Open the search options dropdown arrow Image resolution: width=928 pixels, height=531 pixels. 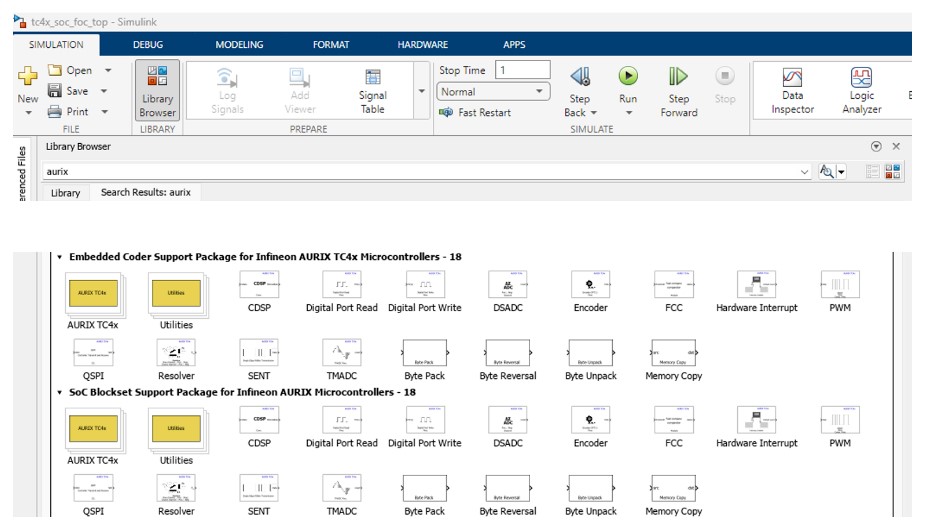[x=841, y=172]
